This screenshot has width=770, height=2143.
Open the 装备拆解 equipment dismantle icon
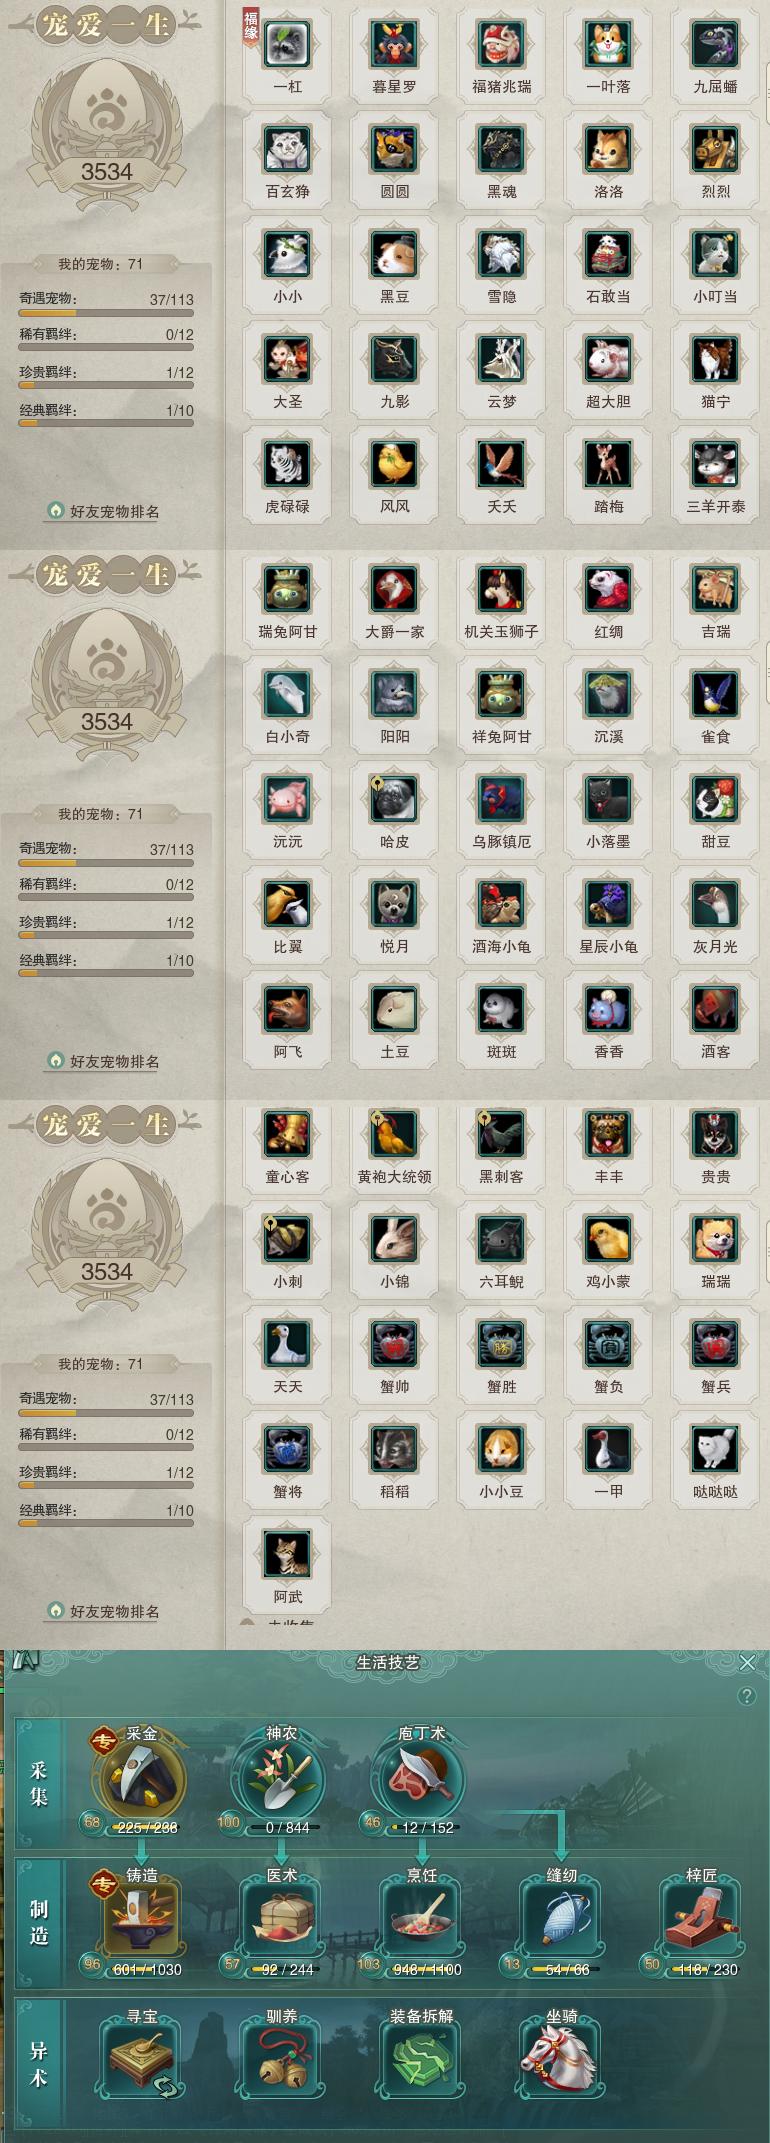421,2056
